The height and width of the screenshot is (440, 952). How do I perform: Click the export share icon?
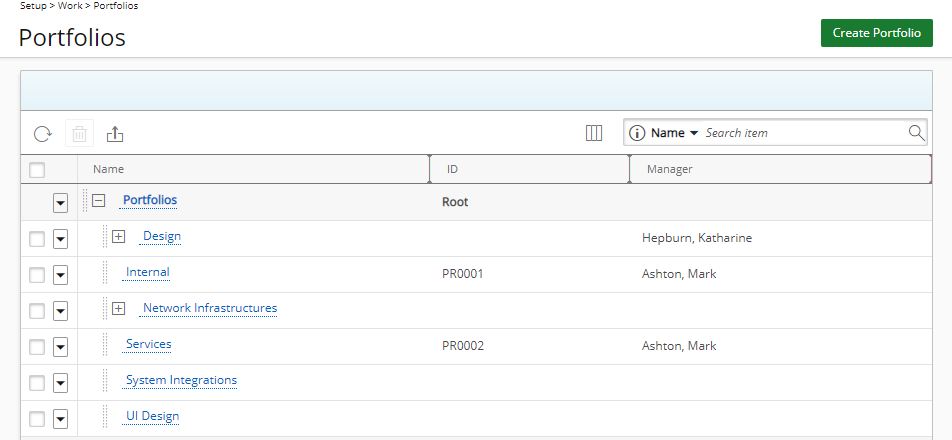point(115,134)
